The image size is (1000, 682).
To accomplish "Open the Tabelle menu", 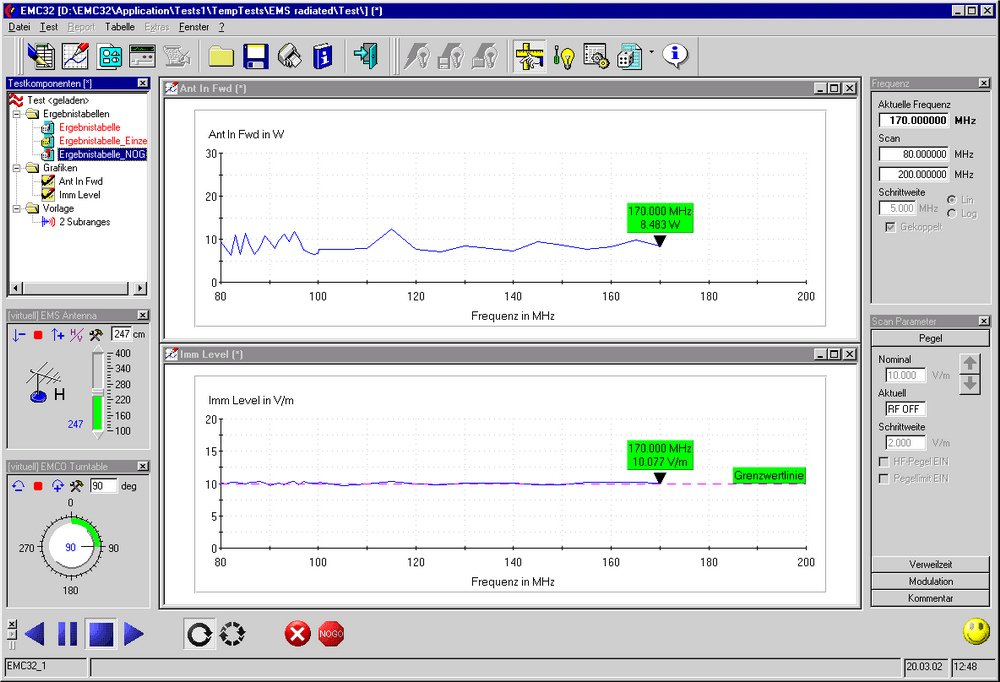I will [119, 26].
